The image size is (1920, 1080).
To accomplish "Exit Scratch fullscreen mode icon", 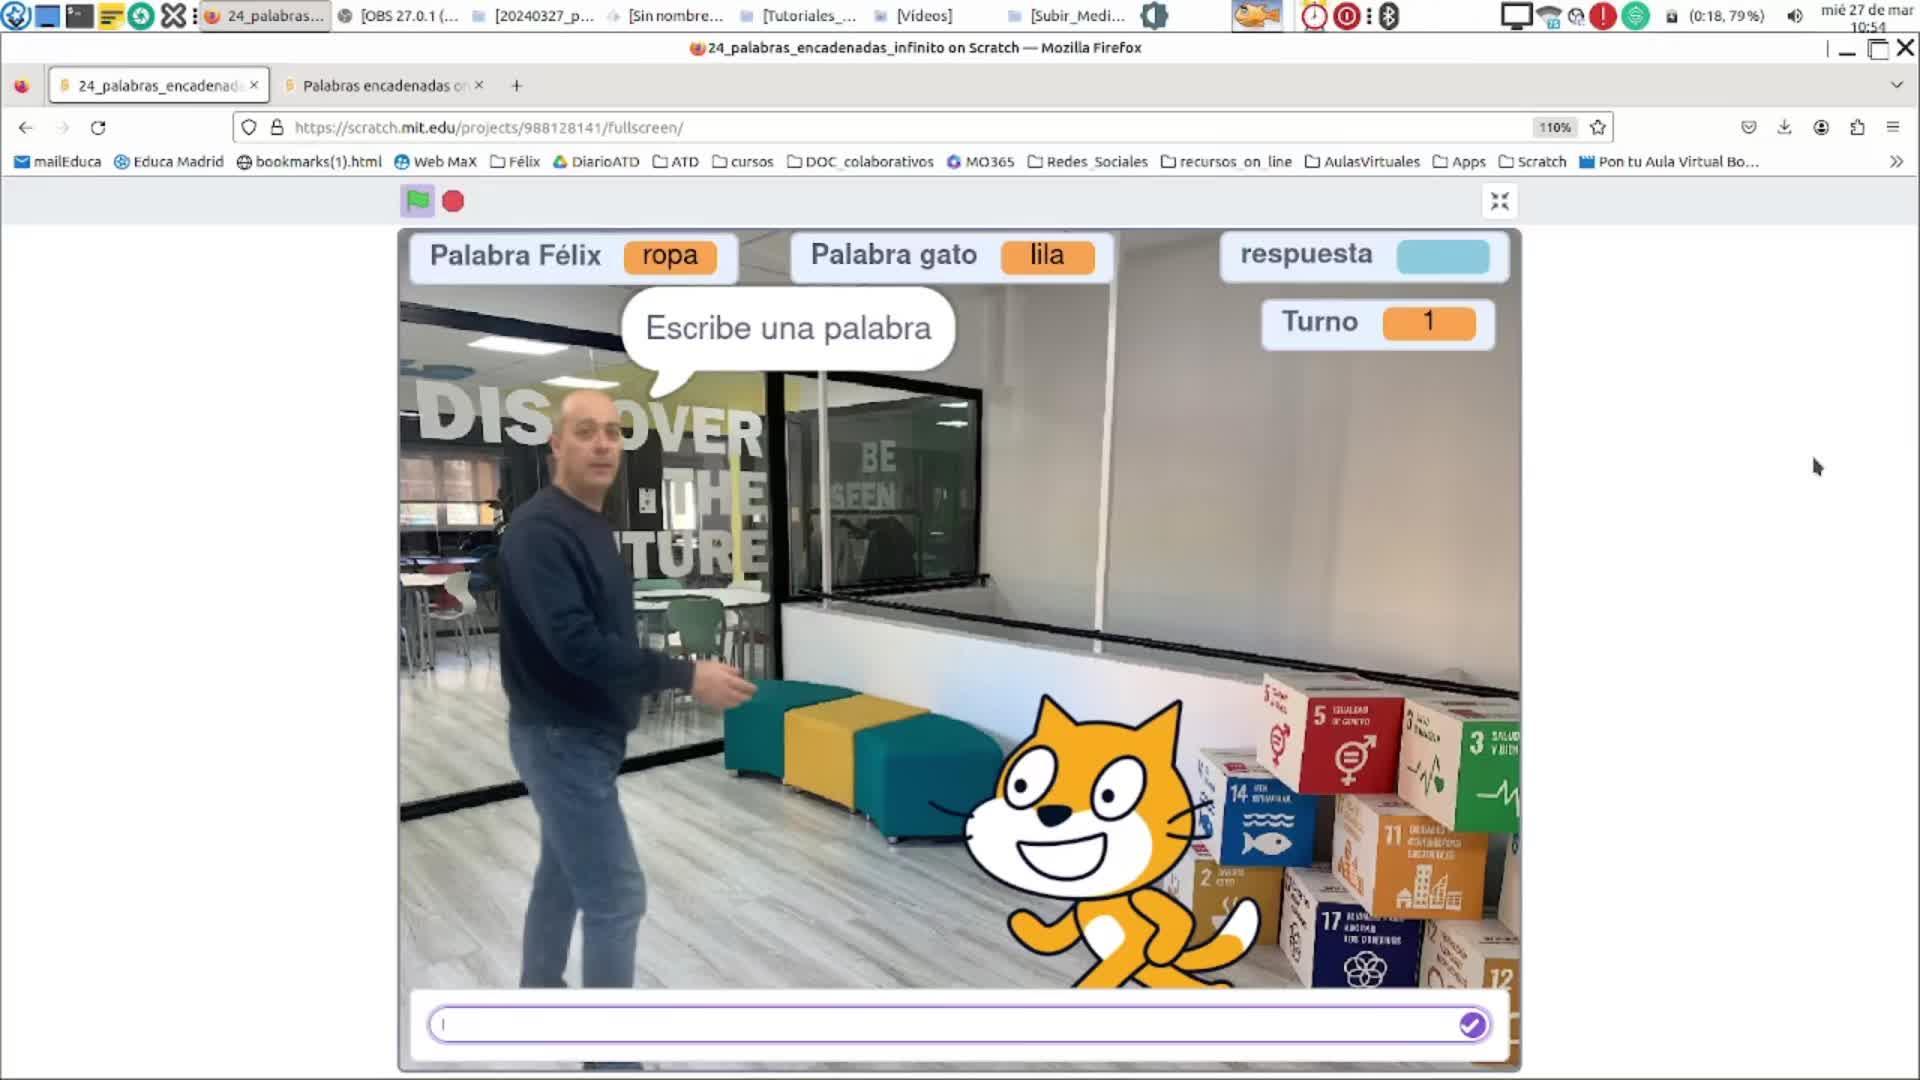I will (1499, 202).
